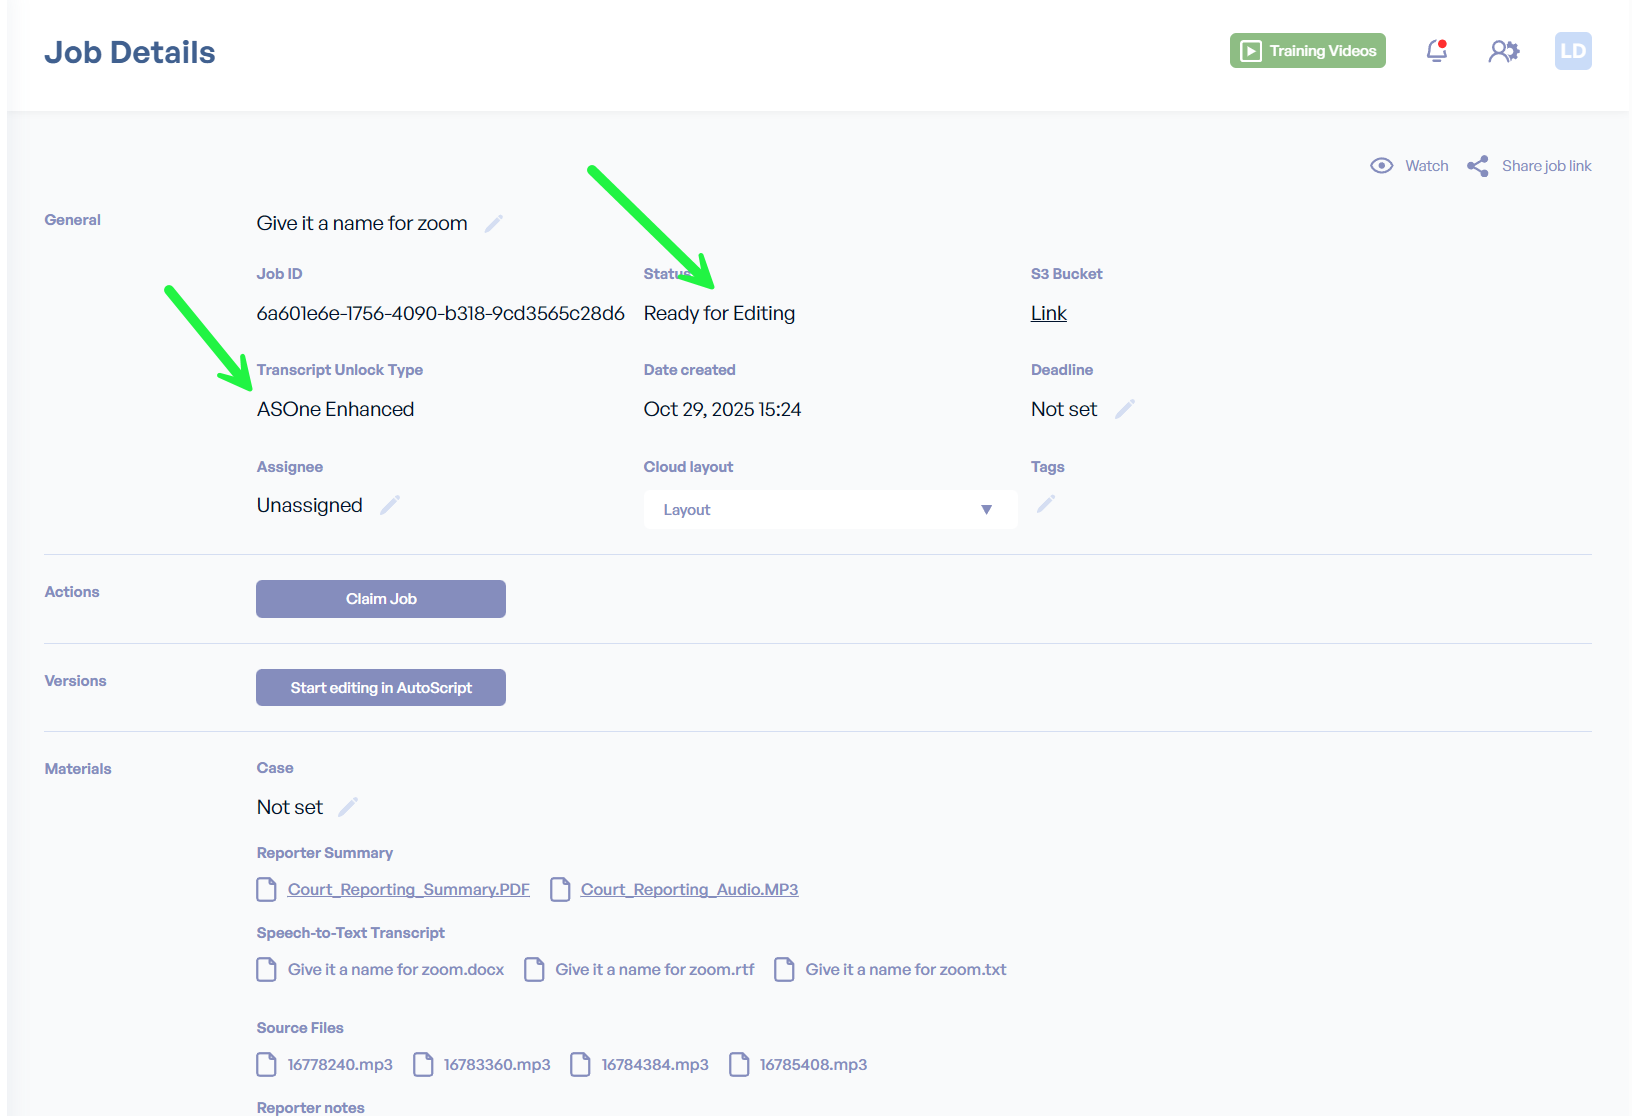The width and height of the screenshot is (1632, 1116).
Task: Download Court_Reporting_Audio.MP3
Action: [689, 890]
